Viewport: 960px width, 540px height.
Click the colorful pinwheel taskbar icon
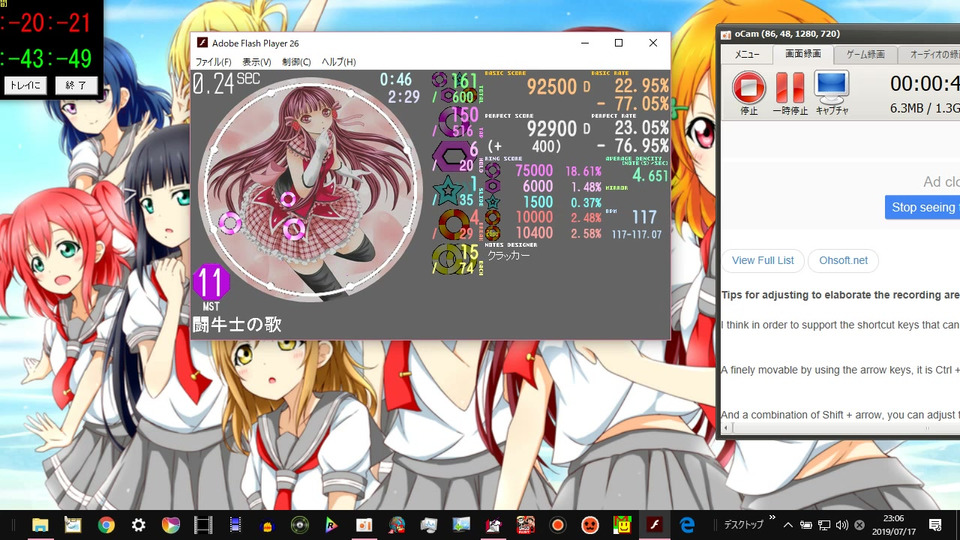[170, 525]
